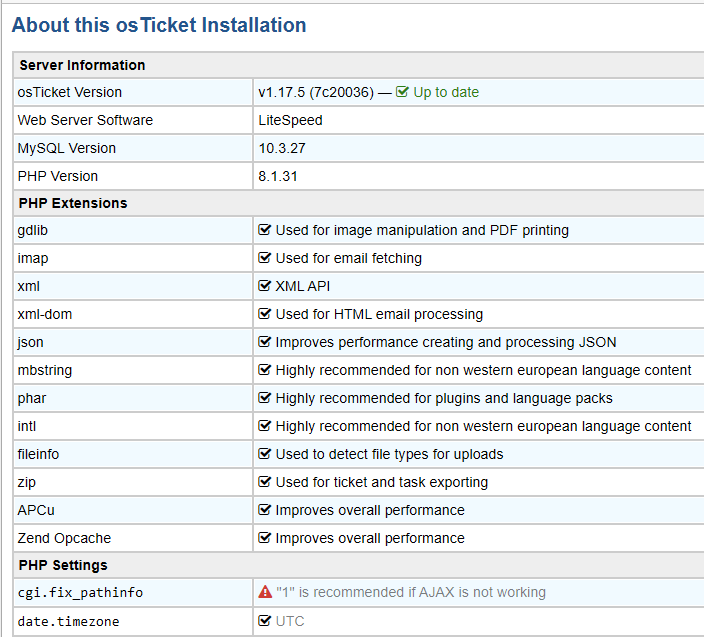
Task: Select Zend Opcache's Improves overall performance text
Action: (370, 538)
